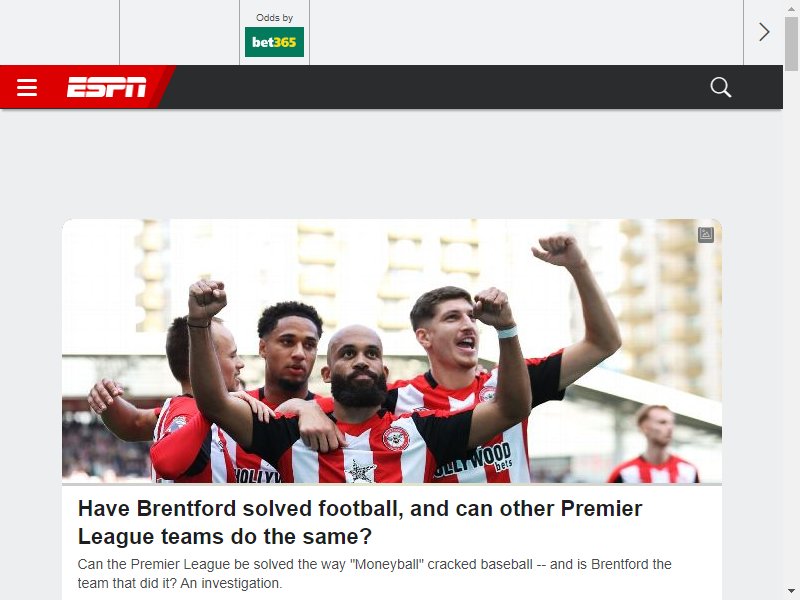Click the vertical scrollbar thumb
Image resolution: width=800 pixels, height=600 pixels.
pos(791,43)
